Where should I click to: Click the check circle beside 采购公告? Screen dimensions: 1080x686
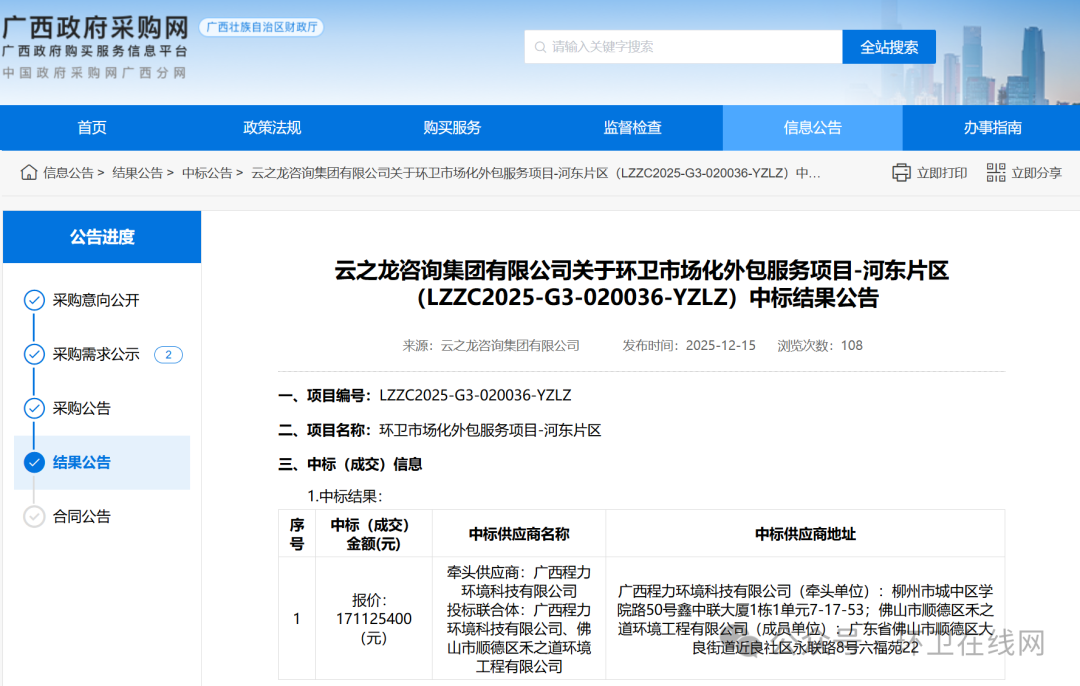coord(34,408)
